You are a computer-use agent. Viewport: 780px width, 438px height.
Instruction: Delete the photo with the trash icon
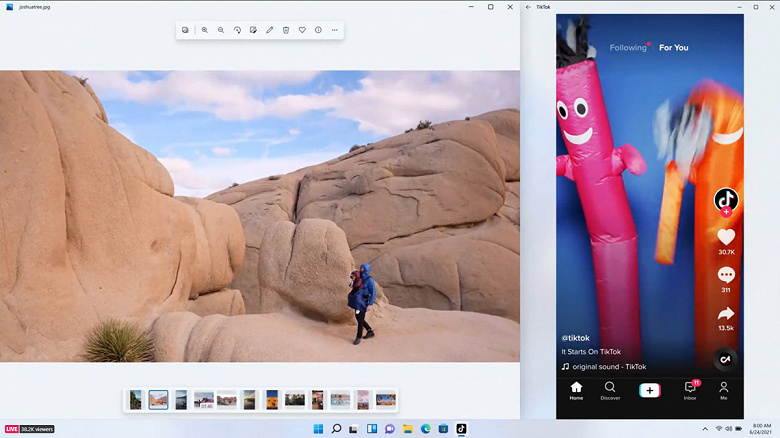pyautogui.click(x=286, y=31)
